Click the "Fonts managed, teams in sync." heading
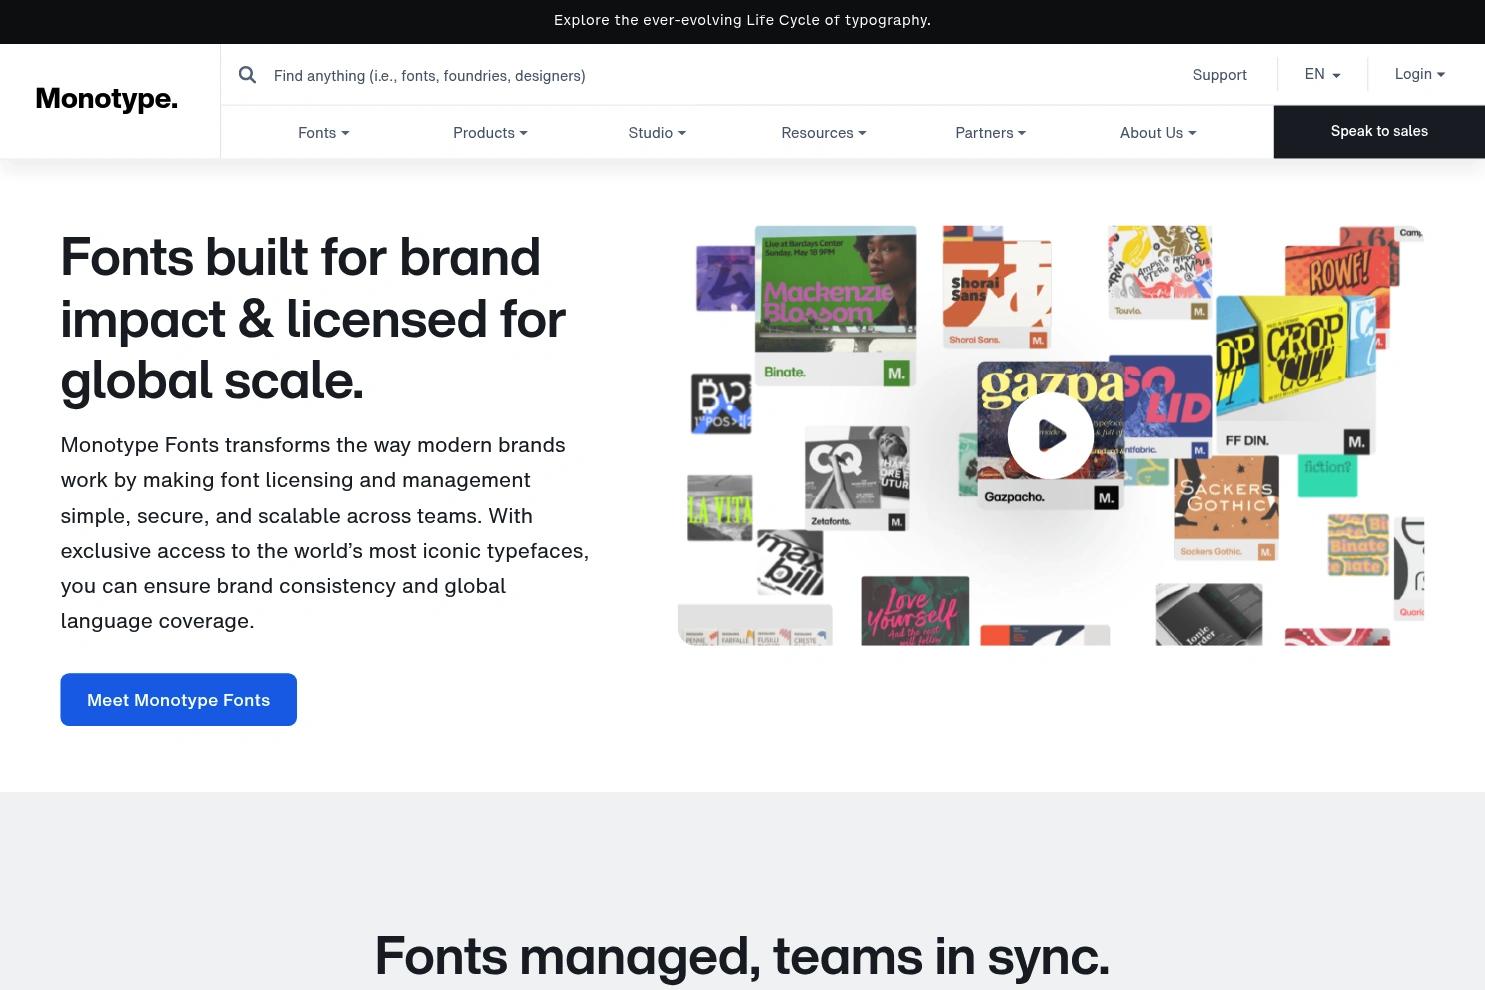Screen dimensions: 1485x990 pyautogui.click(x=742, y=955)
